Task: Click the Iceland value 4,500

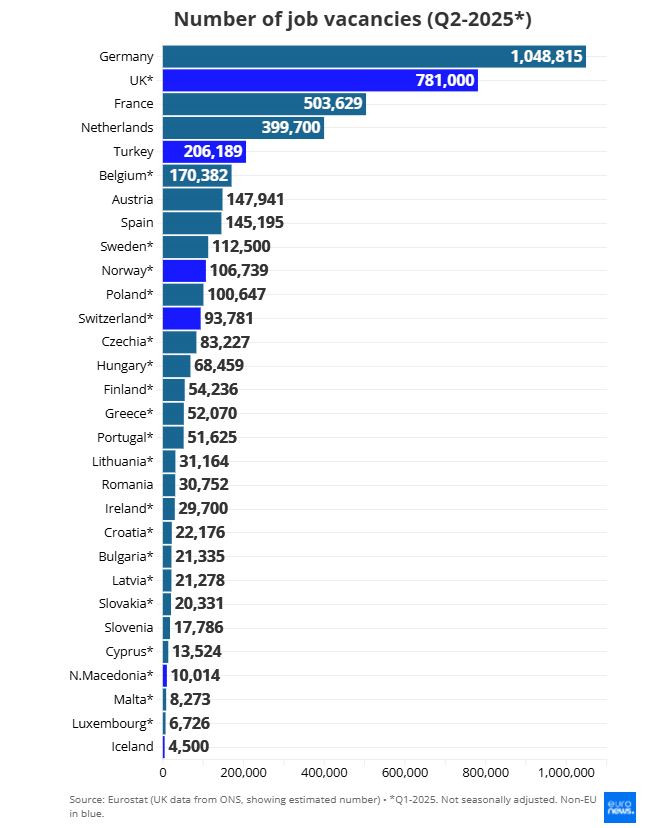Action: (x=188, y=746)
